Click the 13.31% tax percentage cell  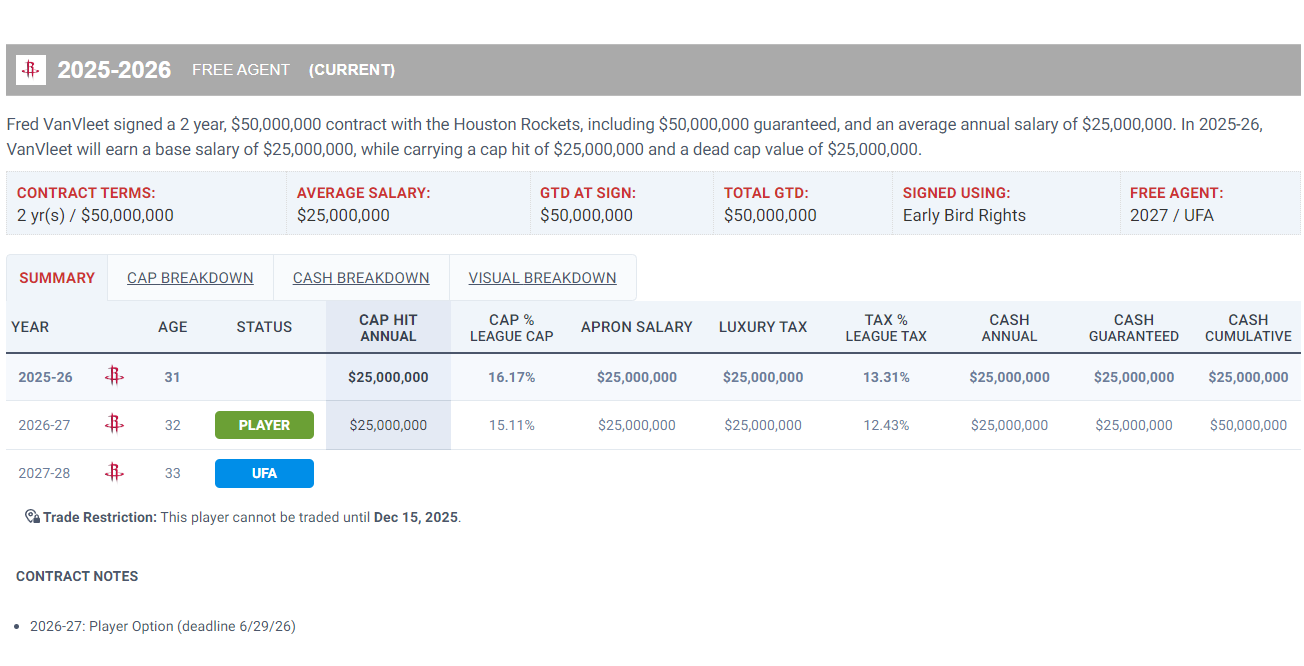pos(886,377)
